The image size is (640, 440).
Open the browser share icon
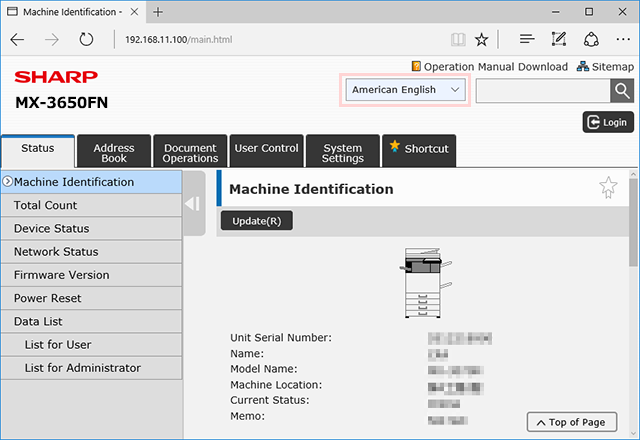point(591,40)
